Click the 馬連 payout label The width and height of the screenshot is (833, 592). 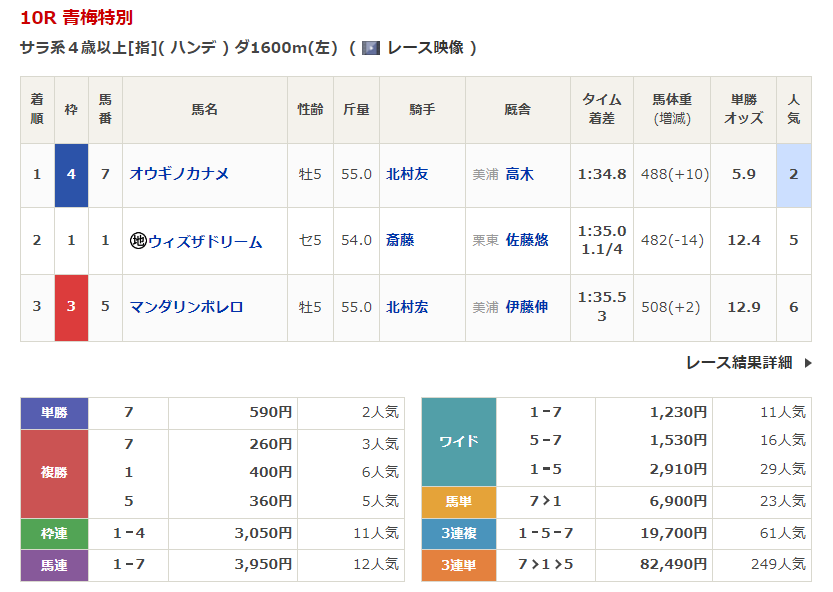[54, 565]
